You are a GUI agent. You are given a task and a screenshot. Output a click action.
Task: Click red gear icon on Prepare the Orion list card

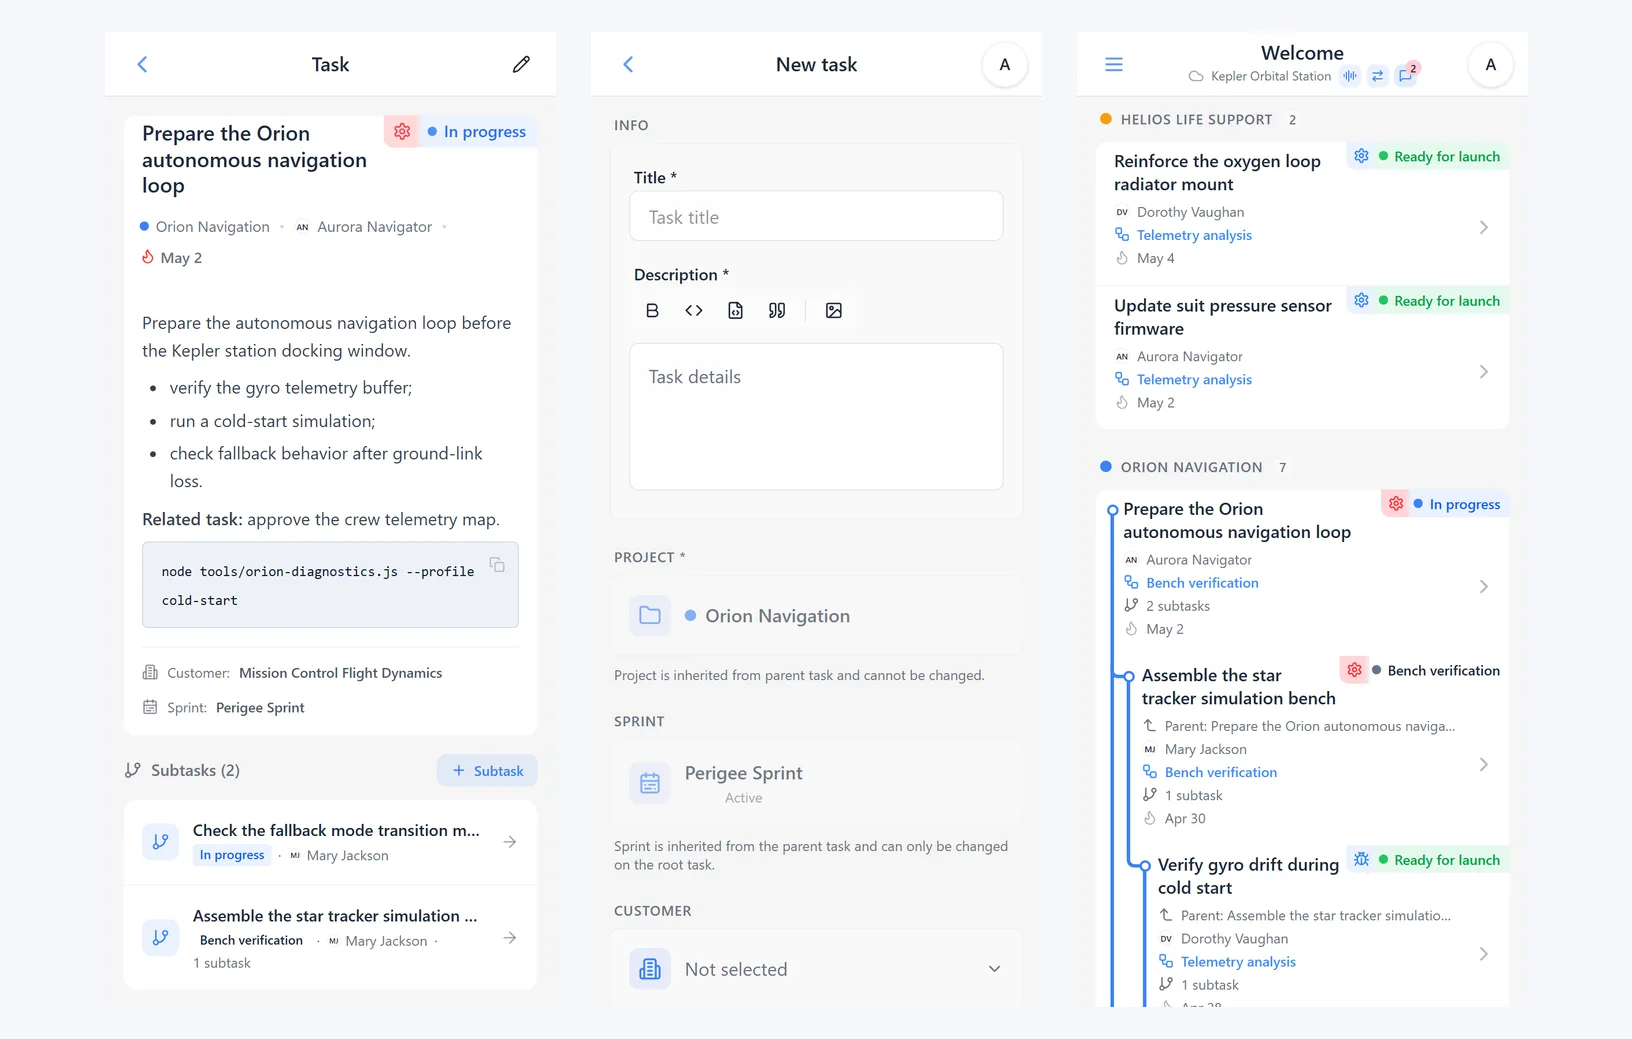1396,503
